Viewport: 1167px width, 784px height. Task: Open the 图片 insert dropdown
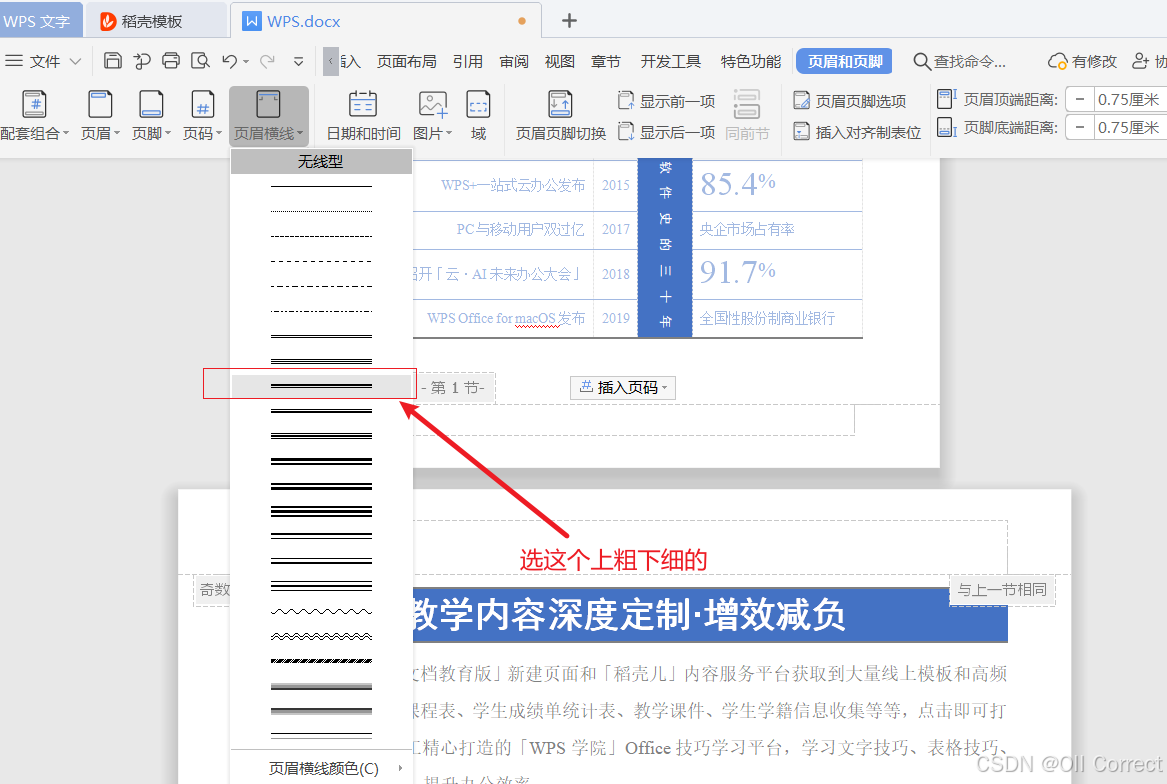[x=432, y=115]
